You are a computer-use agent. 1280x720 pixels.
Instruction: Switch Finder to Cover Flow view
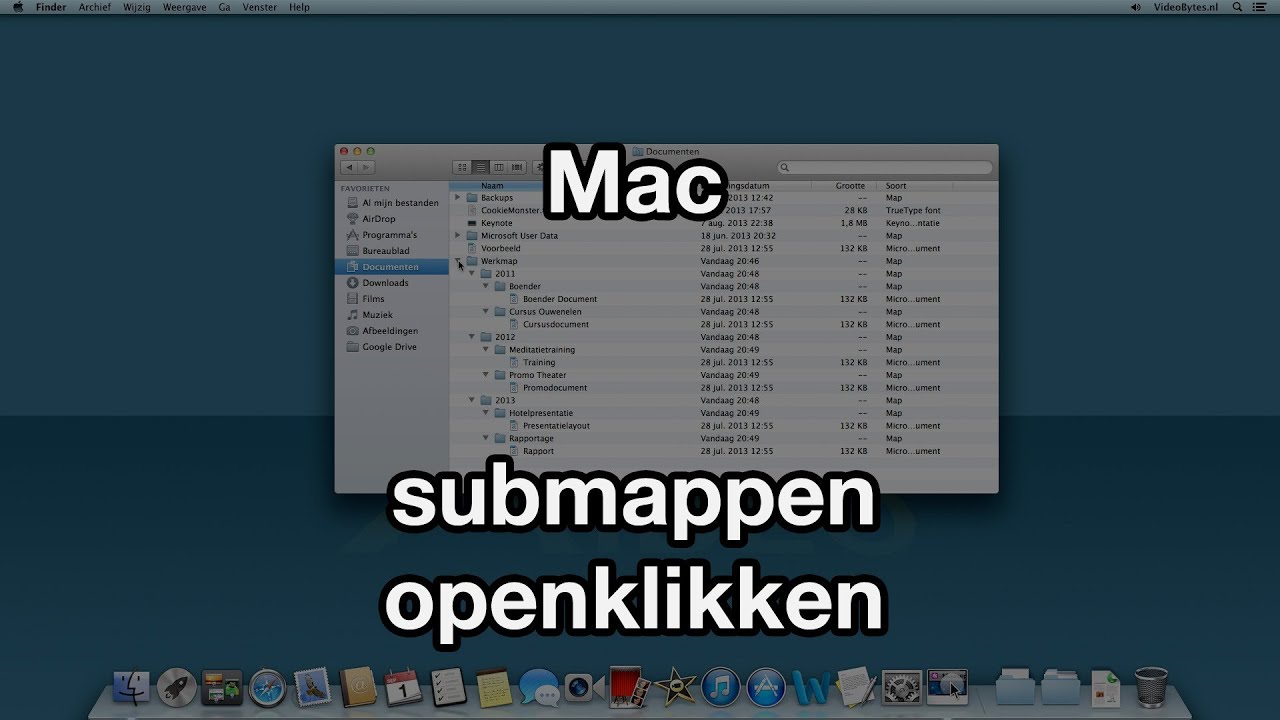click(517, 167)
